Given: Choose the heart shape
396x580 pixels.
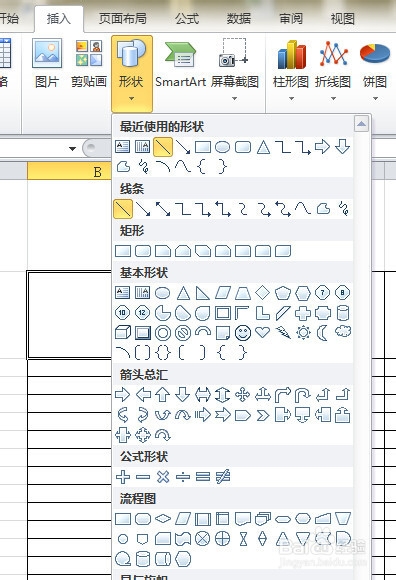Looking at the screenshot, I should pyautogui.click(x=263, y=332).
